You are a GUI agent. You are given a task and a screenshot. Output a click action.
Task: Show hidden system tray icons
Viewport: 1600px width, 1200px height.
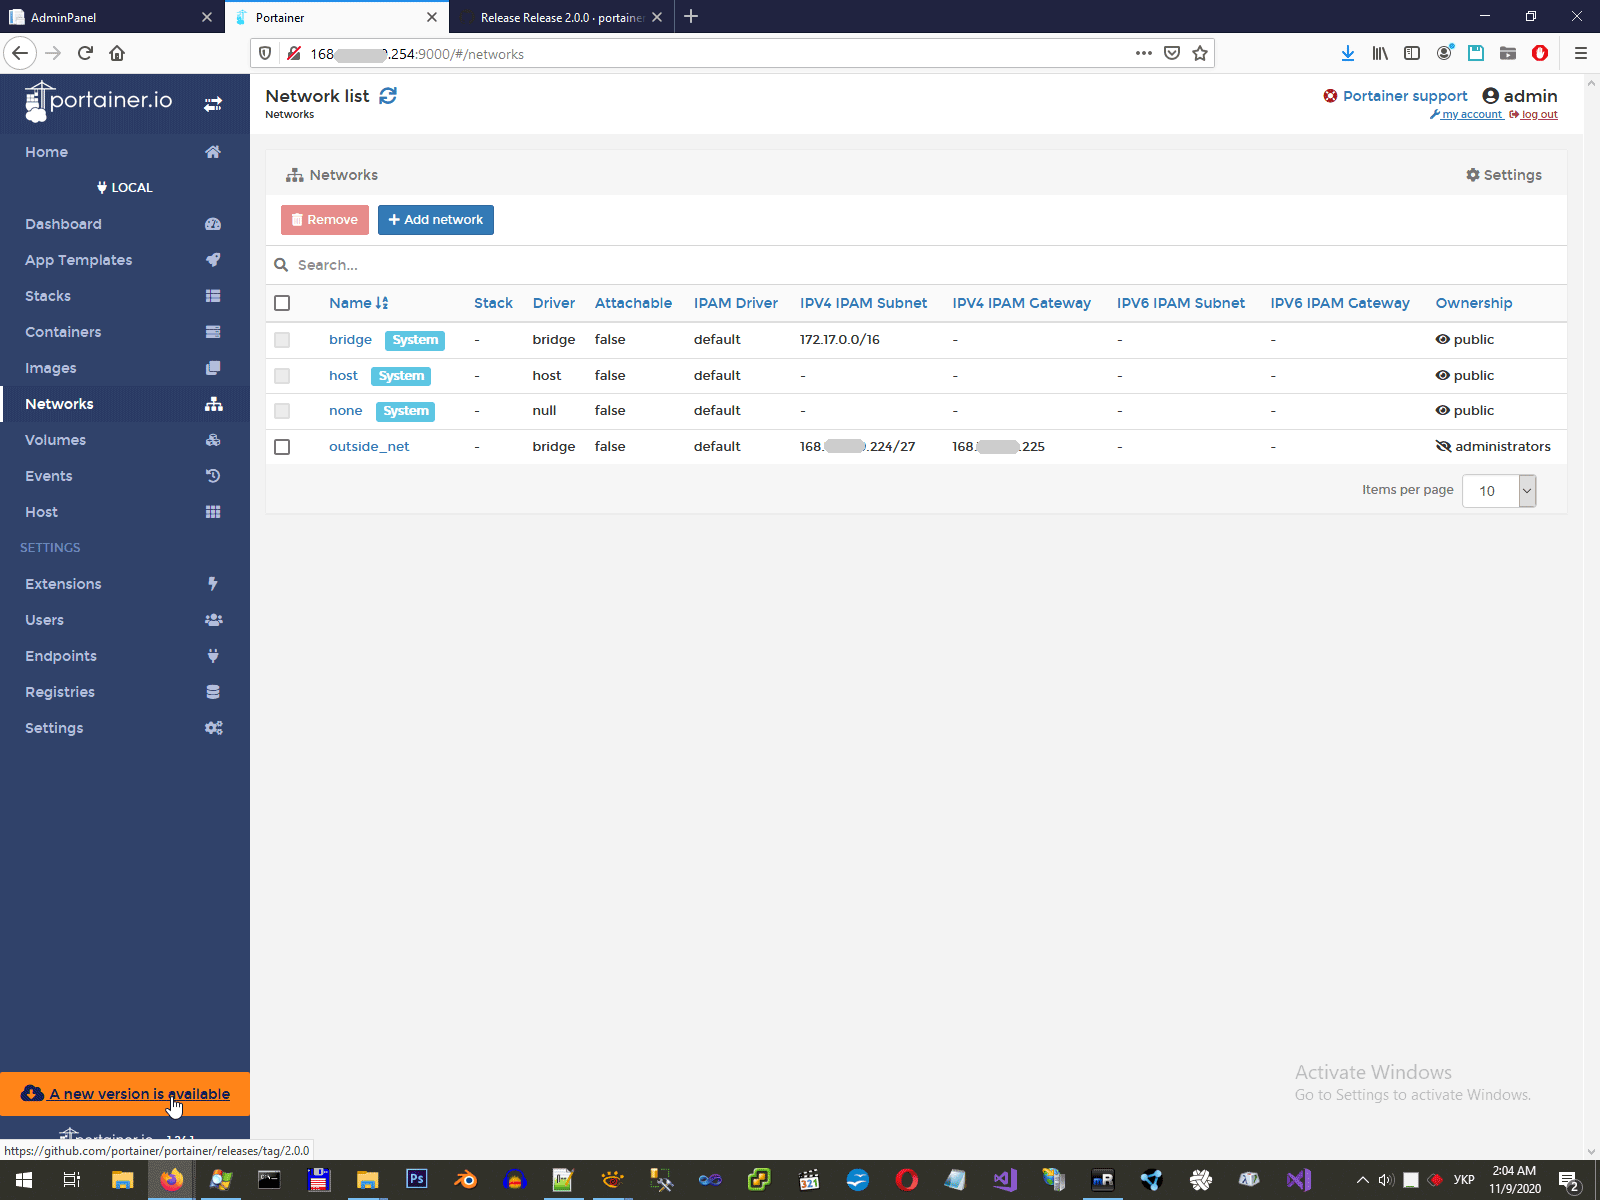point(1362,1180)
